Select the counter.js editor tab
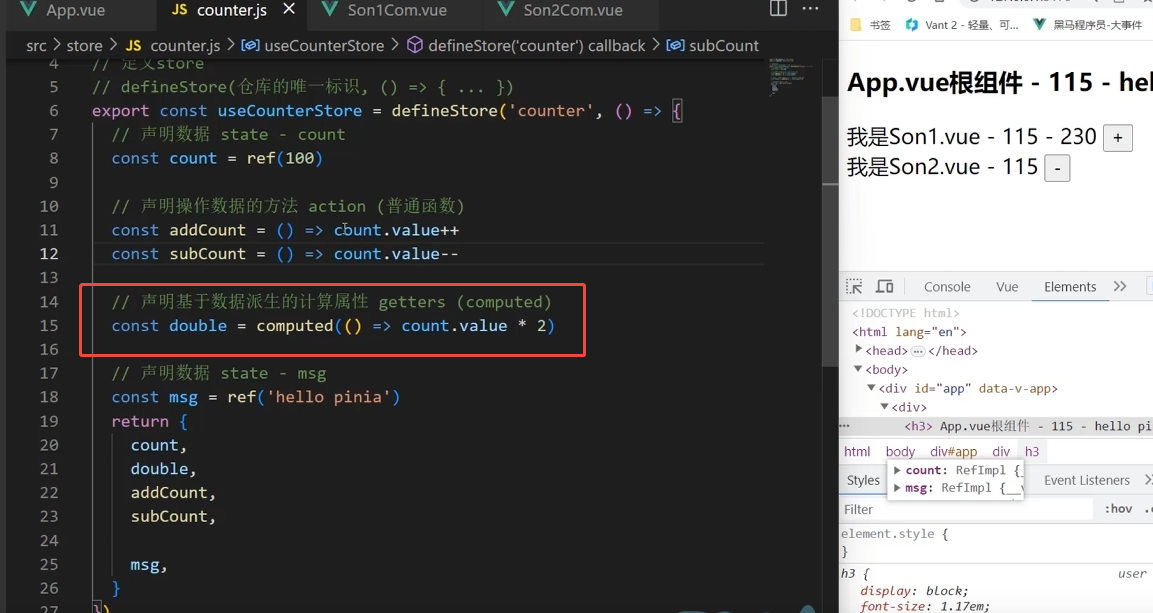This screenshot has height=613, width=1153. click(232, 10)
